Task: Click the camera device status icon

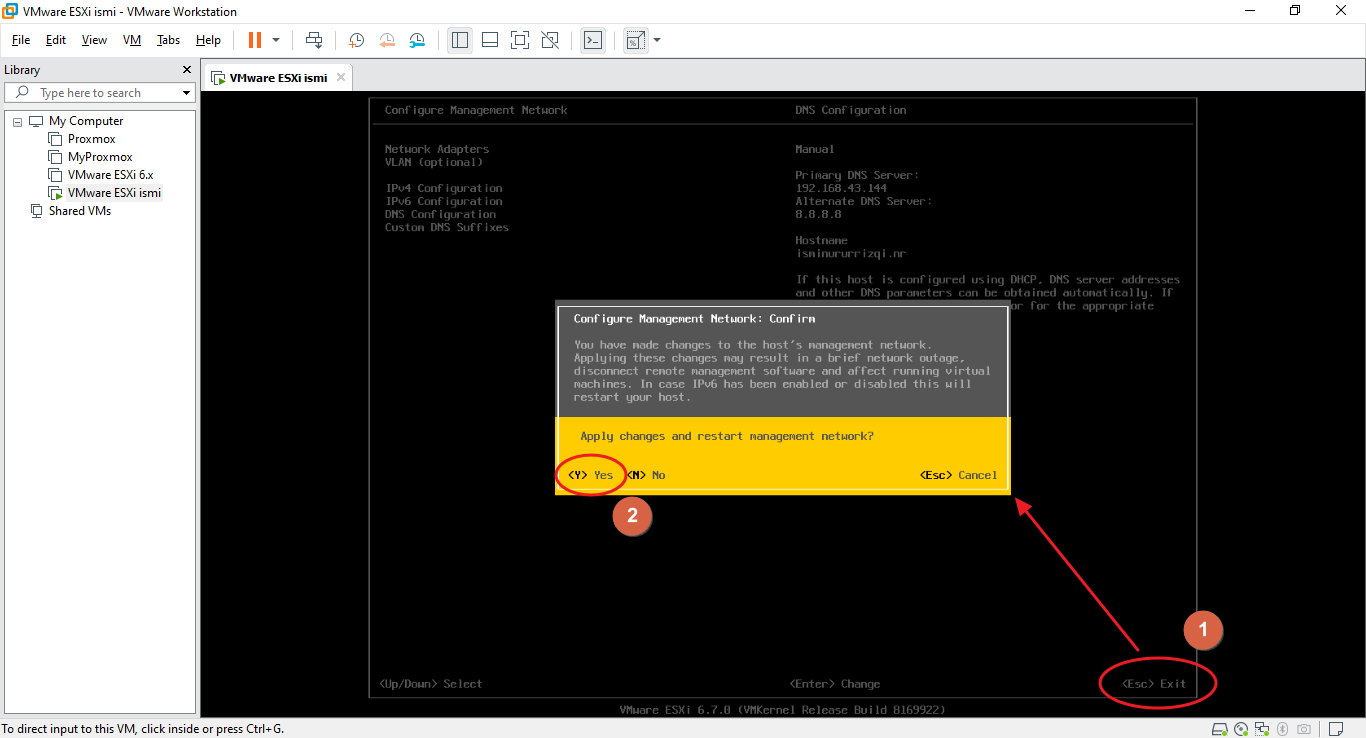Action: tap(1304, 729)
